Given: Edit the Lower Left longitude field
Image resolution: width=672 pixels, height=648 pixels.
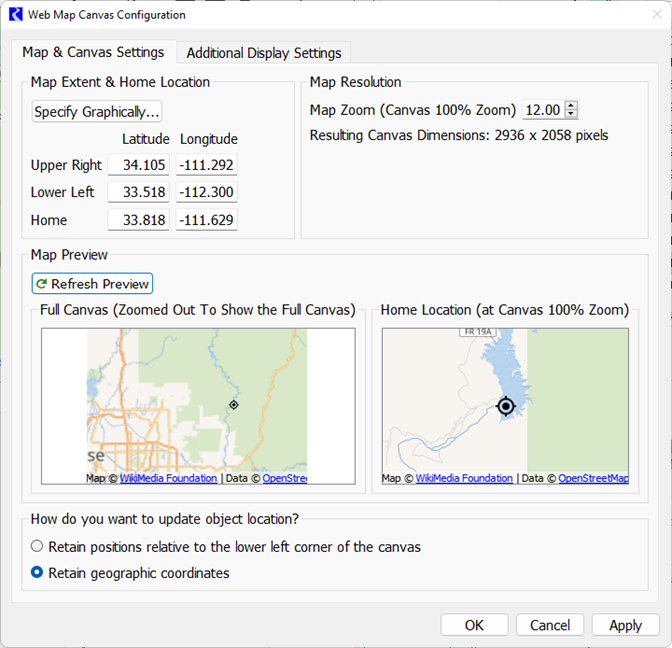Looking at the screenshot, I should tap(206, 192).
